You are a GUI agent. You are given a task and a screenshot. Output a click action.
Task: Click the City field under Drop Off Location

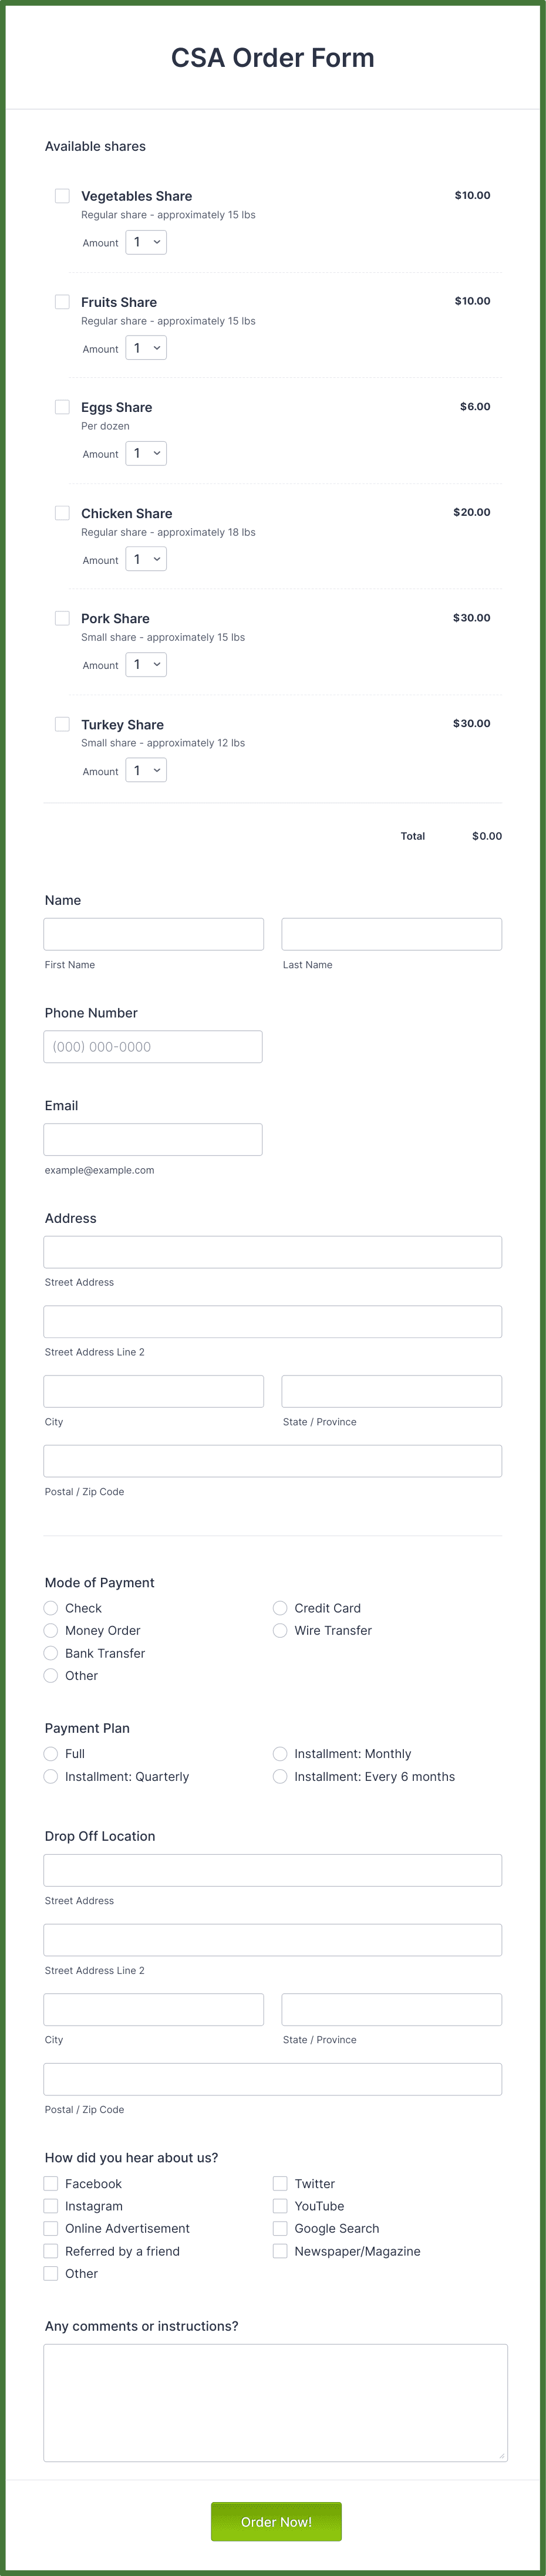point(153,2009)
